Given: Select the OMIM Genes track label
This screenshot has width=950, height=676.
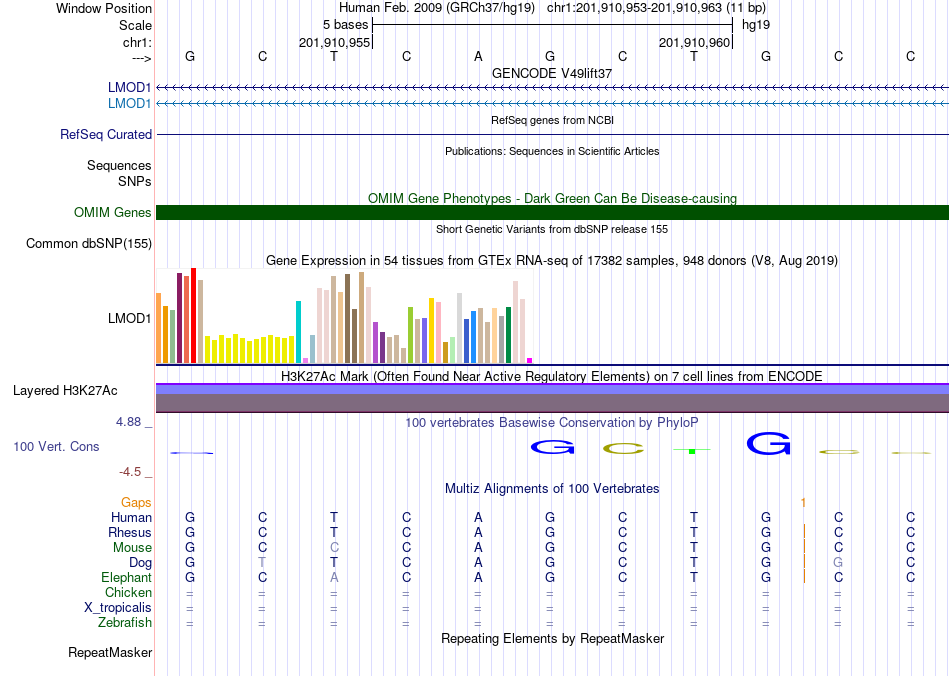Looking at the screenshot, I should pos(112,213).
